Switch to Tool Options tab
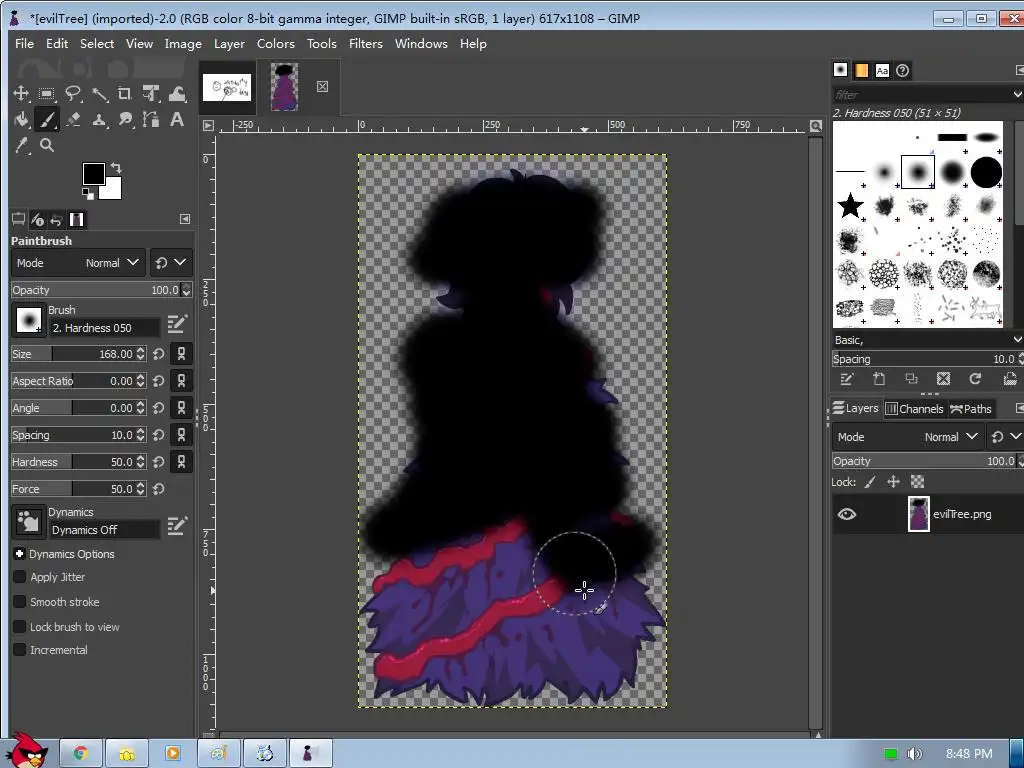 coord(18,219)
